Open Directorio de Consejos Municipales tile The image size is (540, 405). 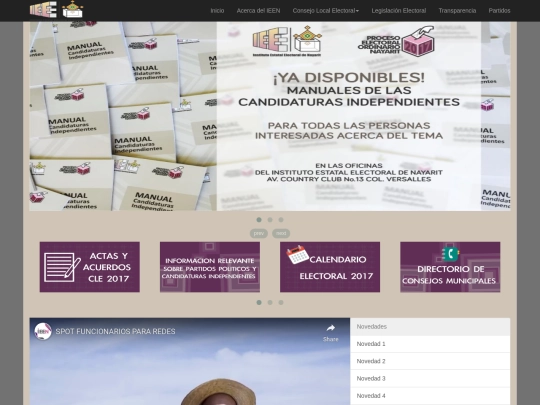coord(450,267)
